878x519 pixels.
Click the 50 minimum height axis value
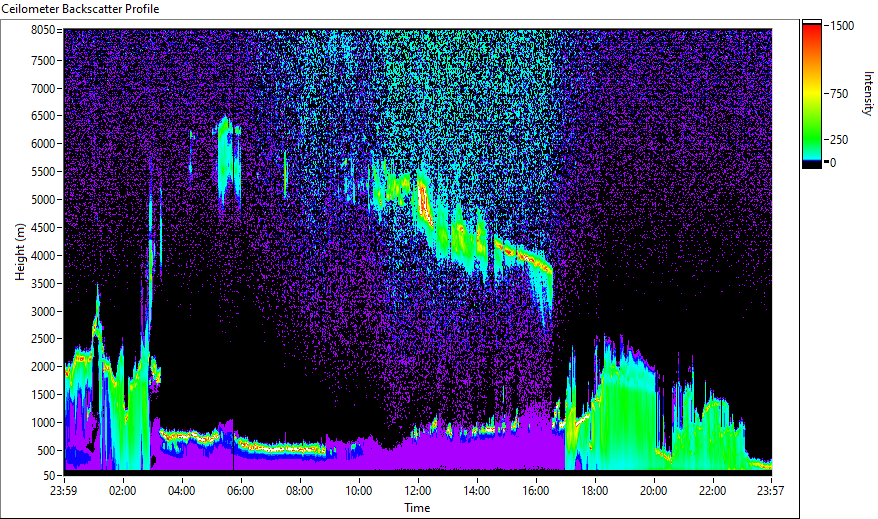click(49, 476)
